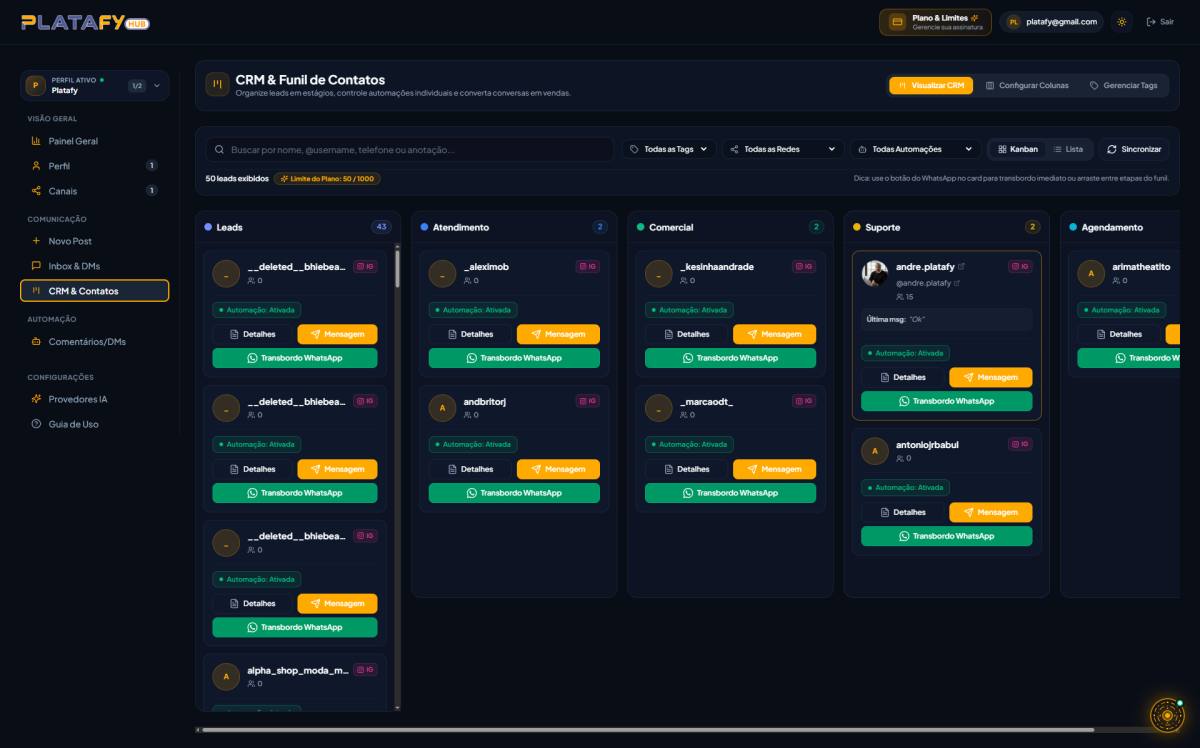Open Guia de Uso in sidebar
This screenshot has height=748, width=1200.
(95, 424)
